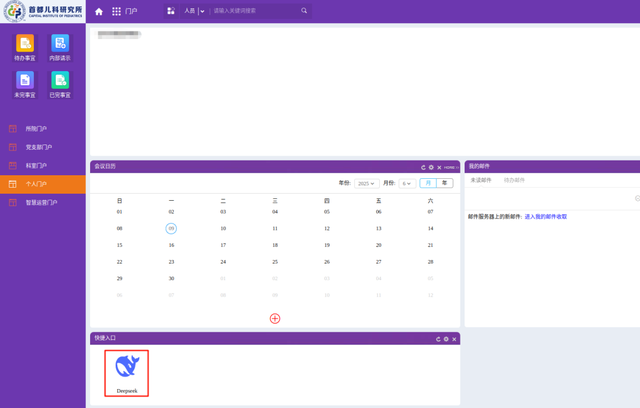Open the 未完事宜 purple tile

click(25, 84)
